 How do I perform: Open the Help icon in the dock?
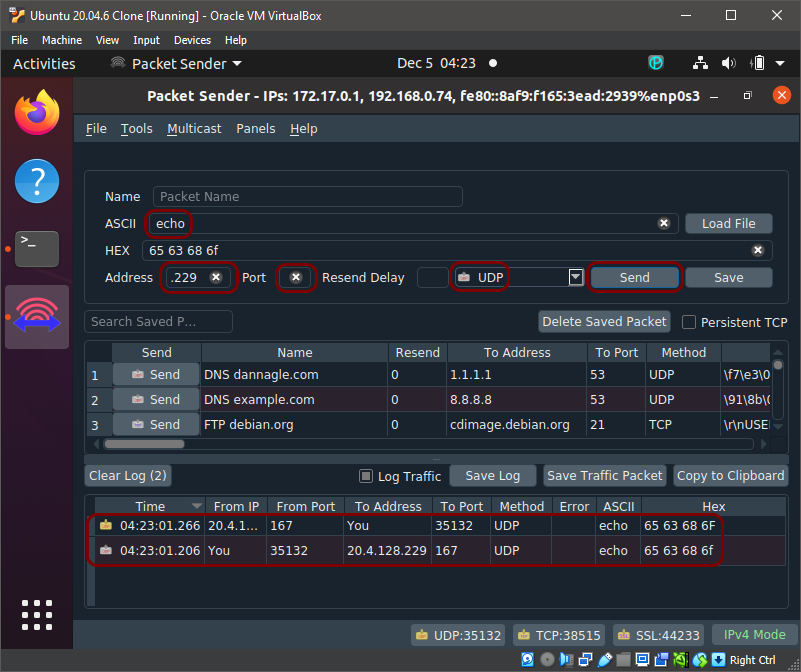[x=37, y=181]
